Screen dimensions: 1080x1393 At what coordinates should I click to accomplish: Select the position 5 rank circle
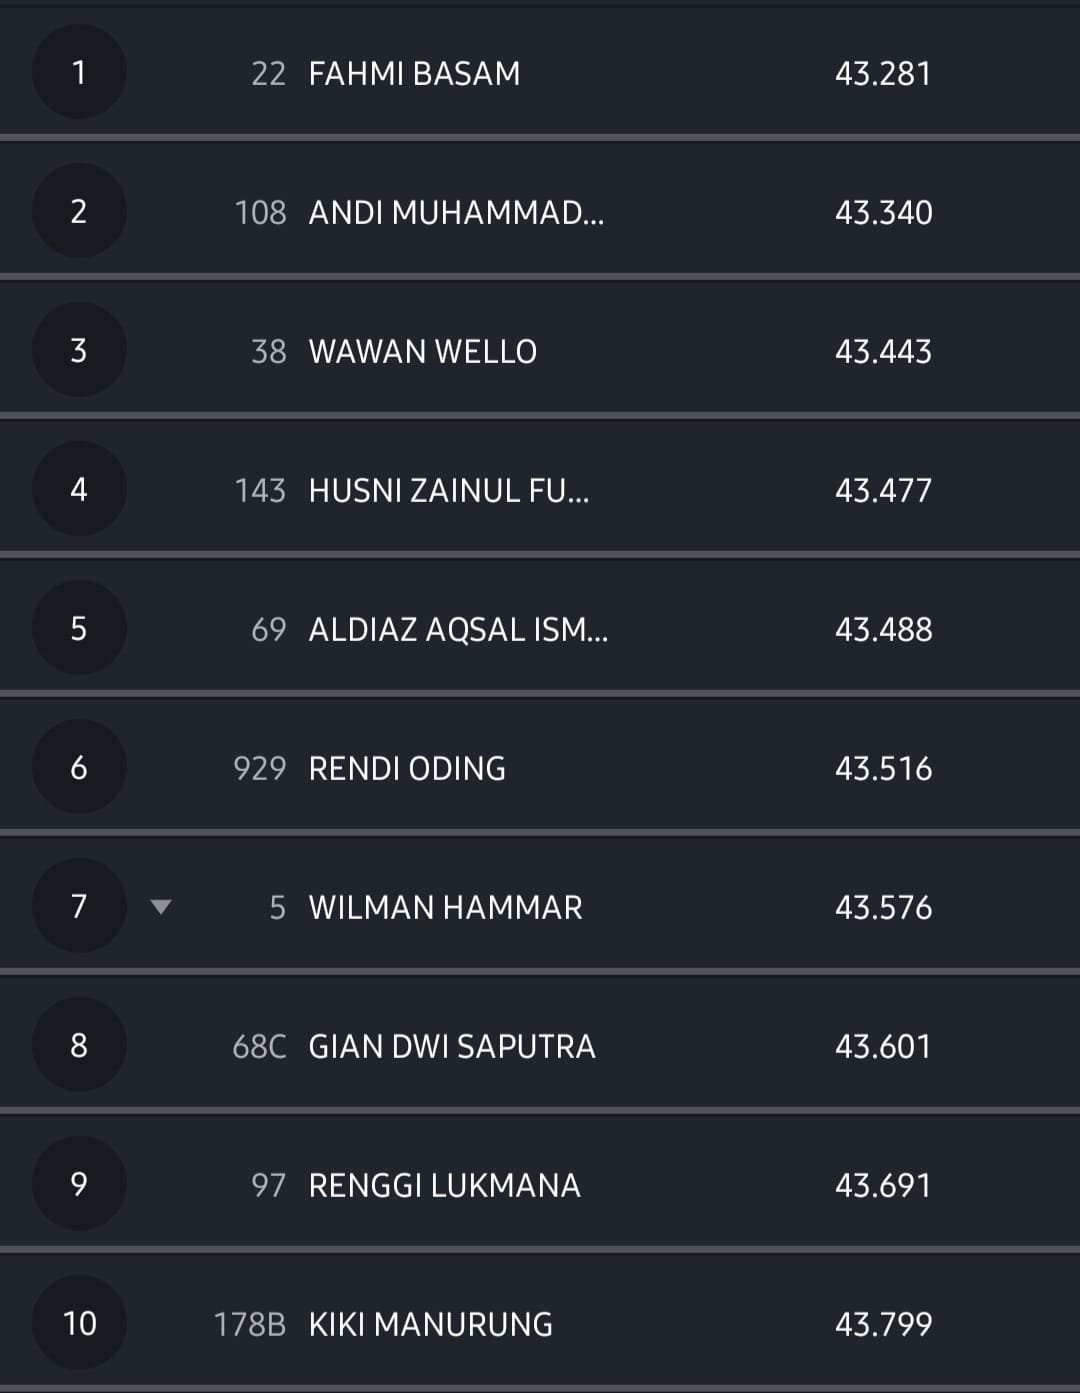coord(79,628)
